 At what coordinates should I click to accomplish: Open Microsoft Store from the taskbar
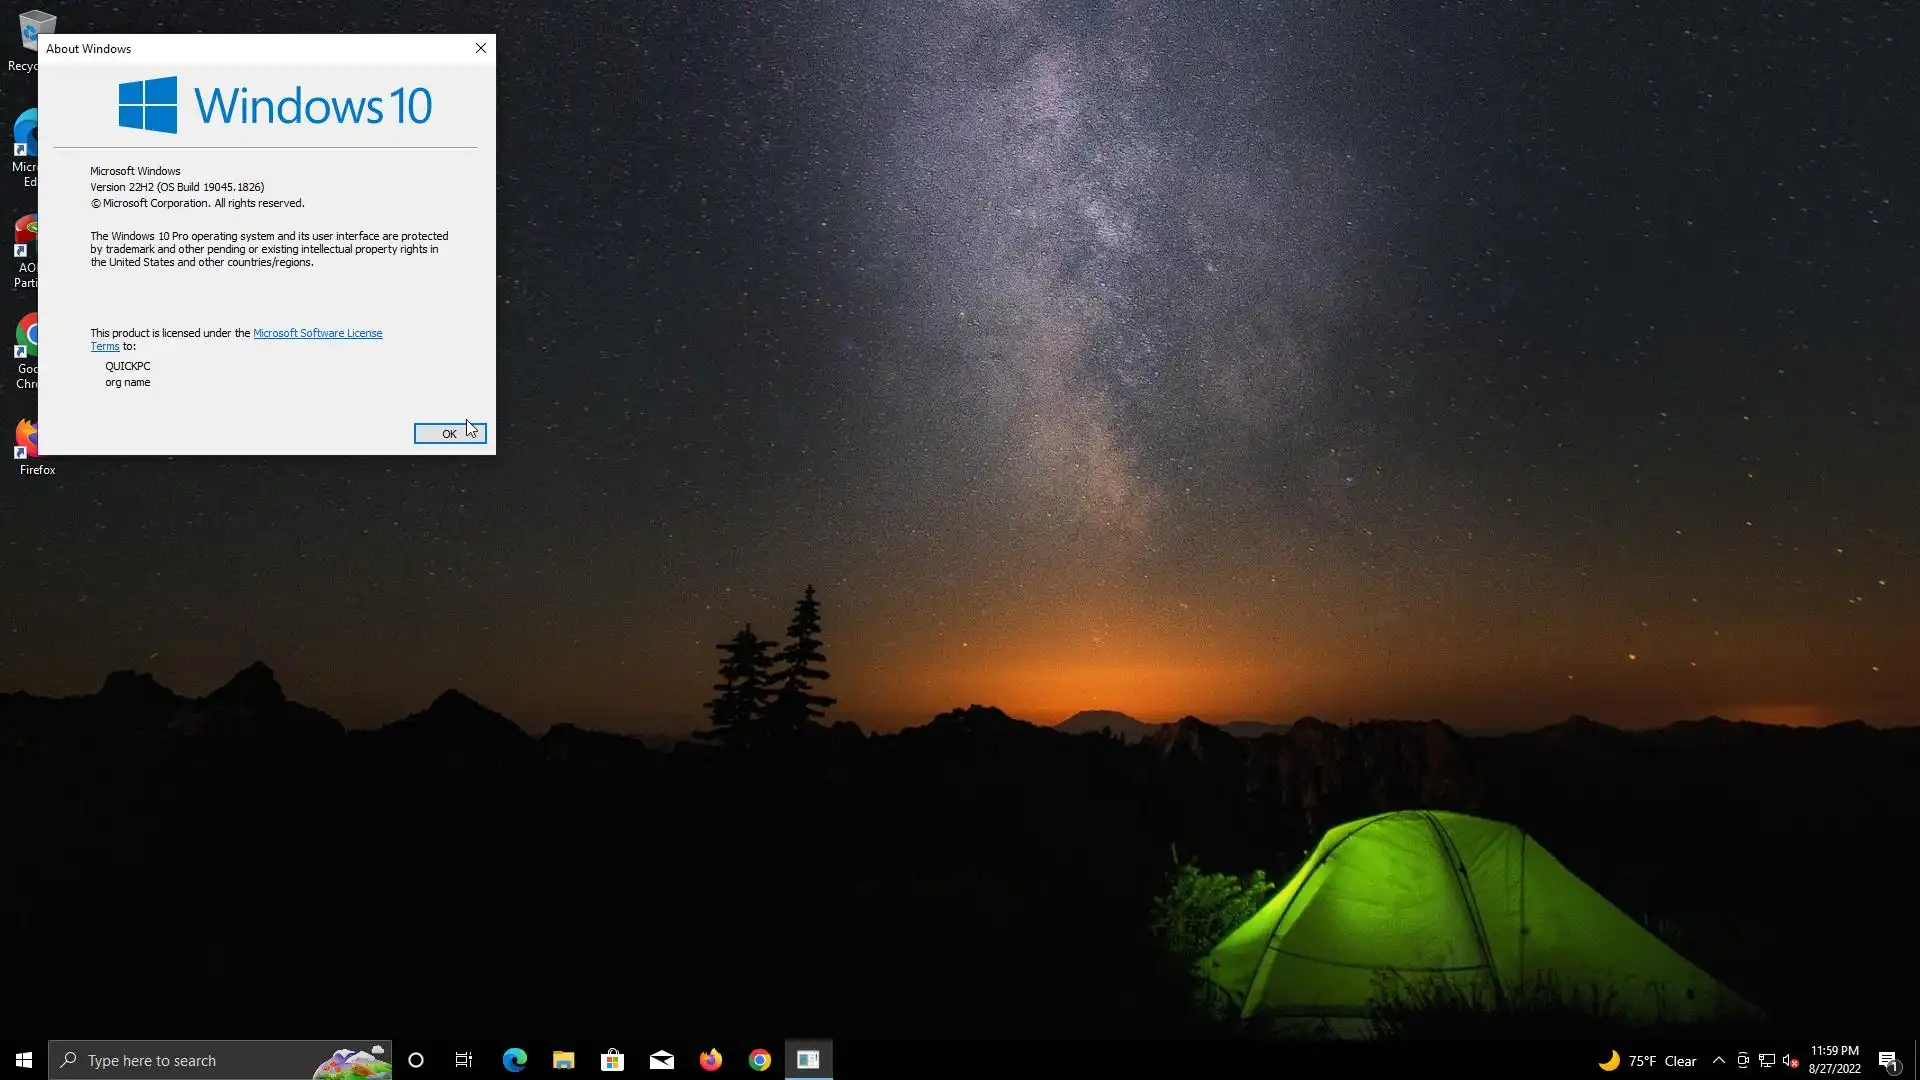(612, 1060)
